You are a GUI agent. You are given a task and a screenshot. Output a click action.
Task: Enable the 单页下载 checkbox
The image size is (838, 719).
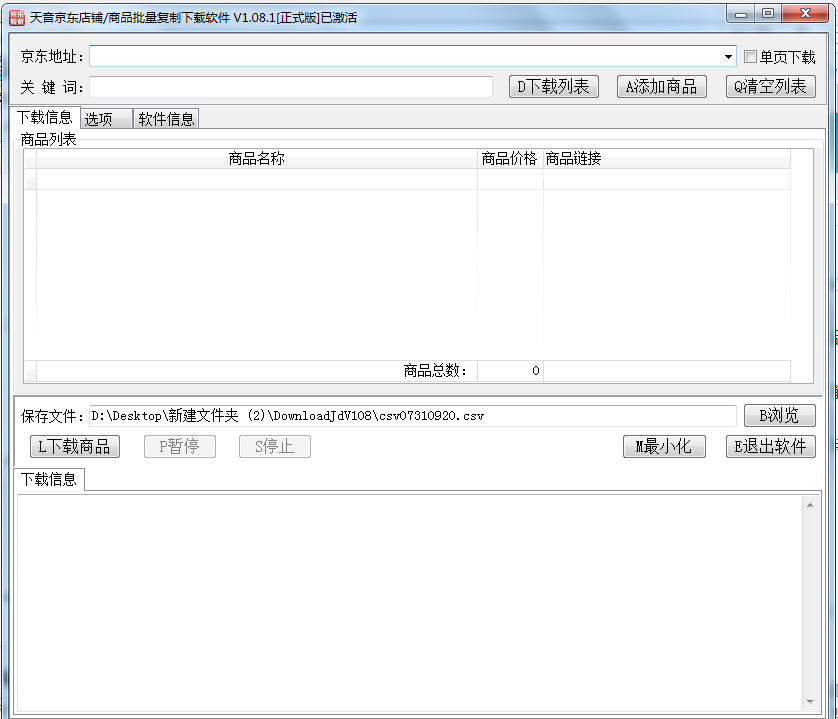pos(750,57)
